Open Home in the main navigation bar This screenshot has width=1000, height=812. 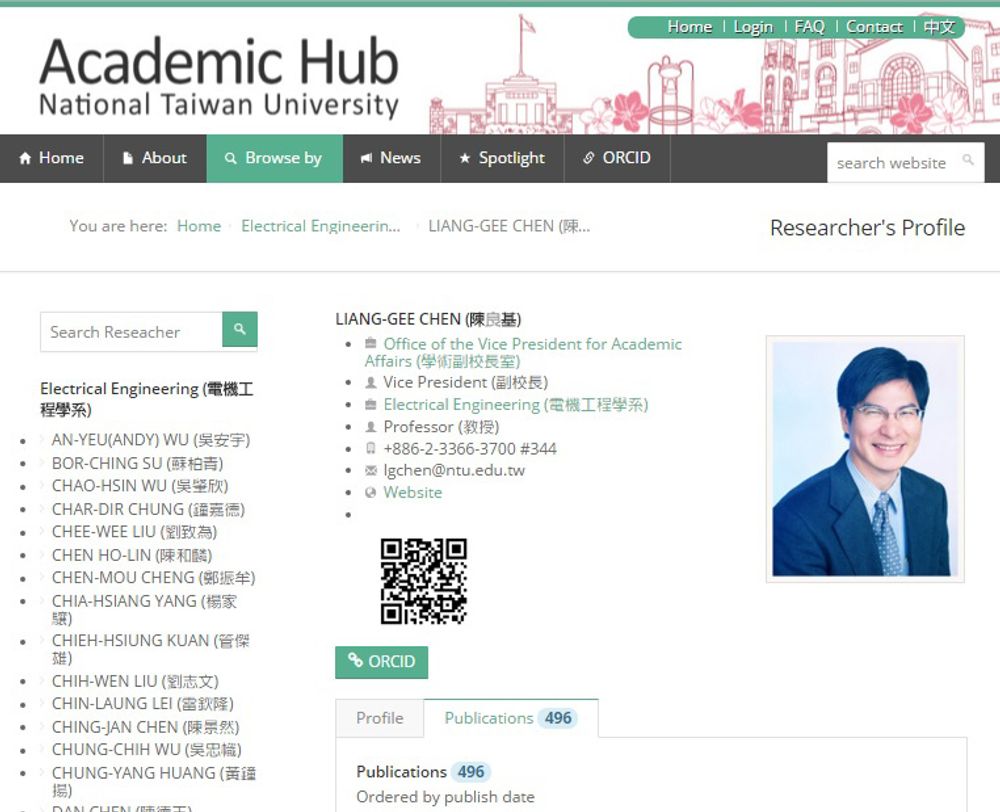(x=52, y=158)
